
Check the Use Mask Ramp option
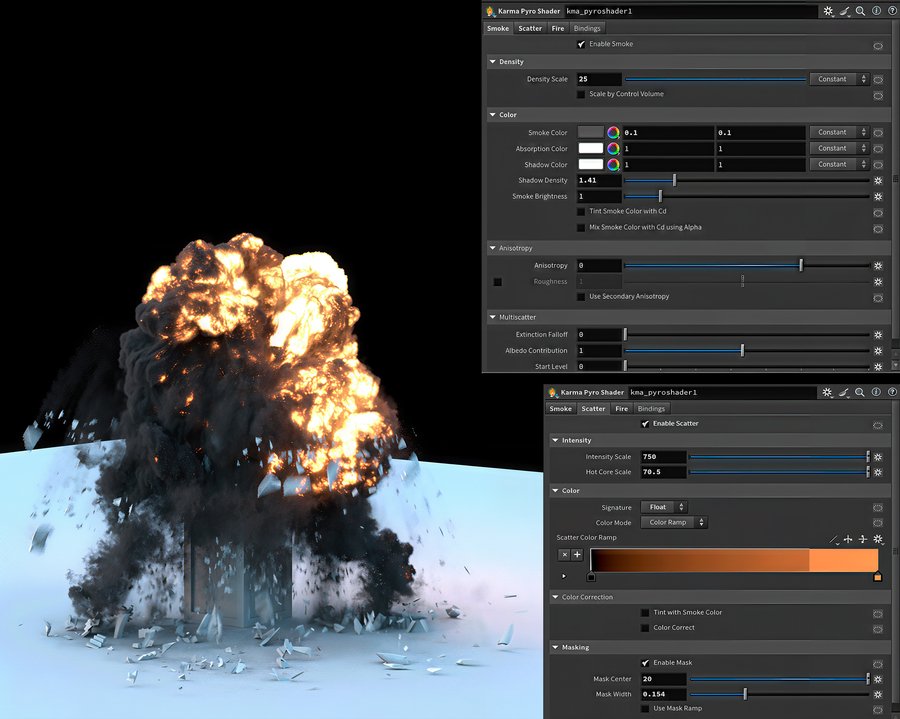click(x=645, y=709)
